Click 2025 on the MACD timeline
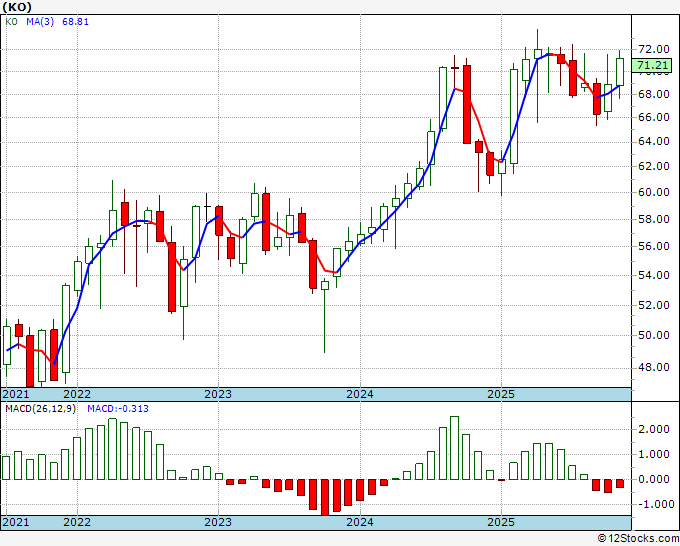 (501, 522)
